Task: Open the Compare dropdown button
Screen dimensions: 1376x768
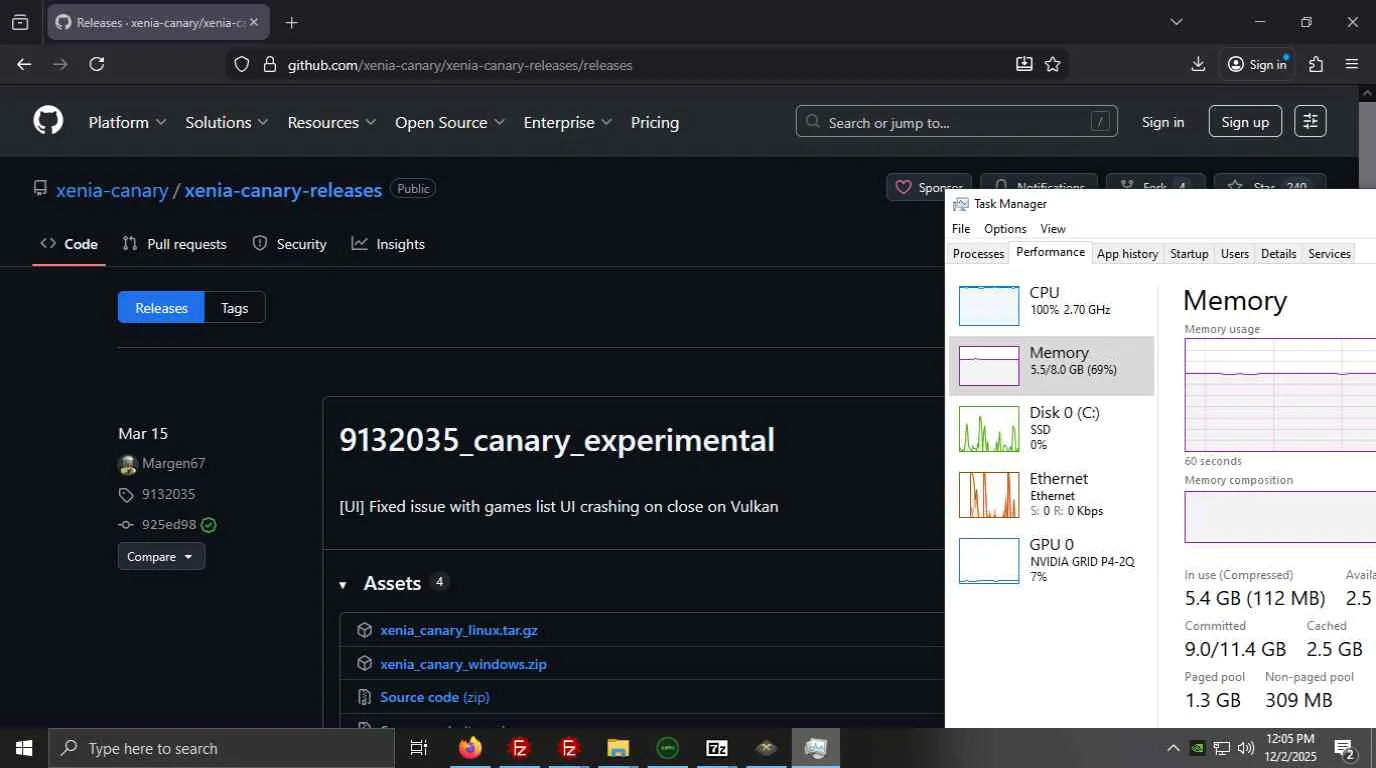Action: [x=161, y=556]
